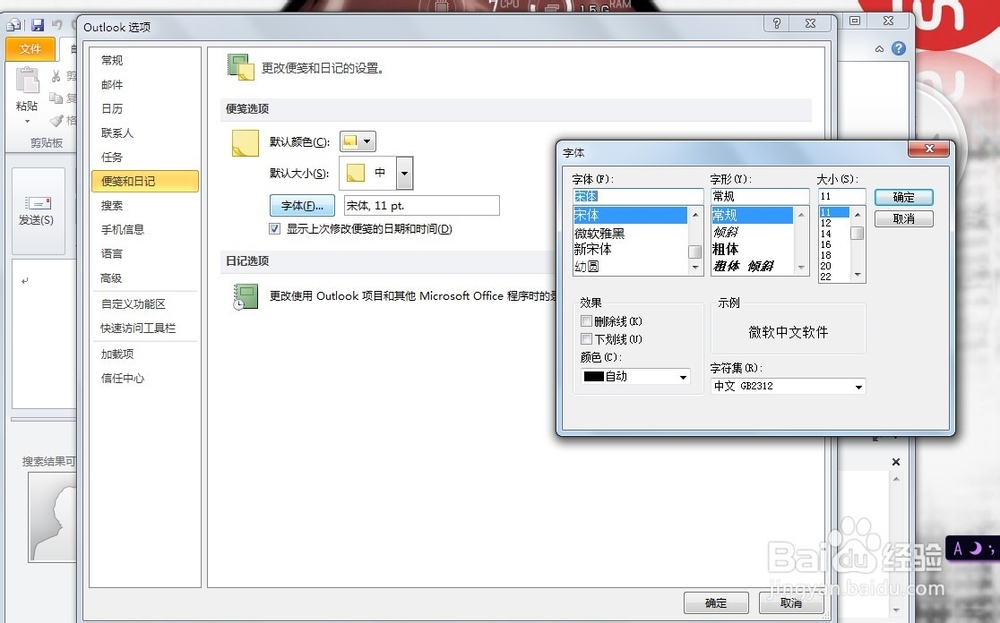Select 搜索 in options sidebar
Viewport: 1000px width, 623px height.
(x=145, y=205)
